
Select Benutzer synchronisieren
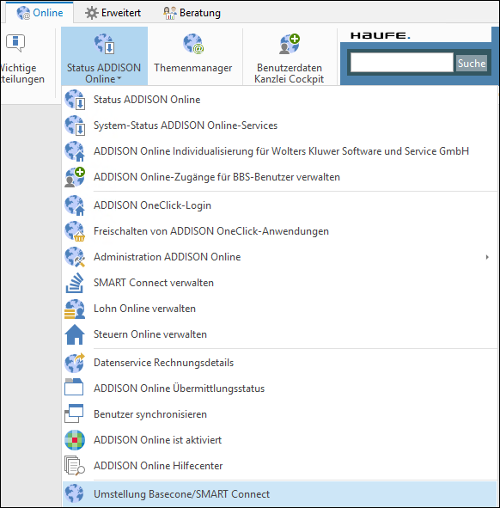pos(280,414)
